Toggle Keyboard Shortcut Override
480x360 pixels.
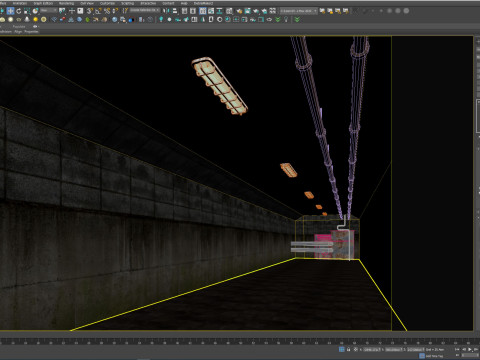(80, 11)
